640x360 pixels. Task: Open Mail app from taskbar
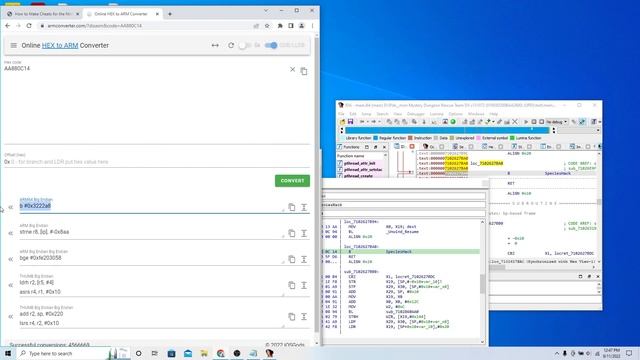[188, 353]
